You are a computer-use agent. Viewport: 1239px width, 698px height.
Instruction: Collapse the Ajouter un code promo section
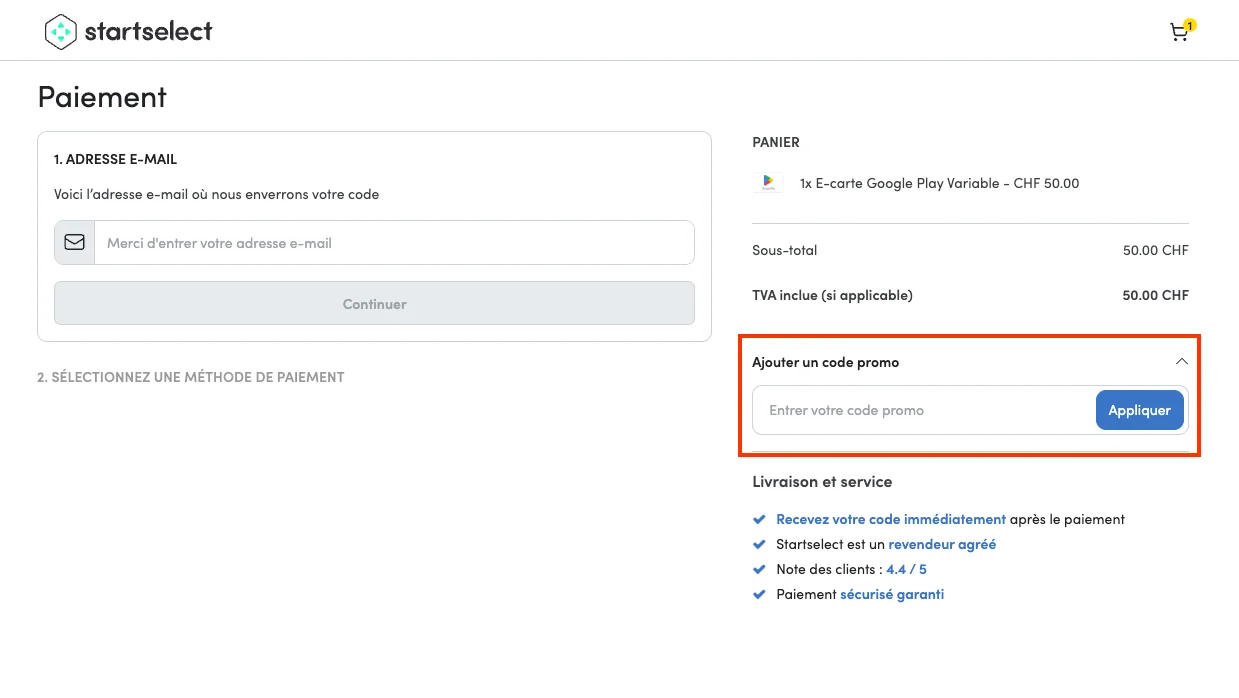click(1181, 361)
